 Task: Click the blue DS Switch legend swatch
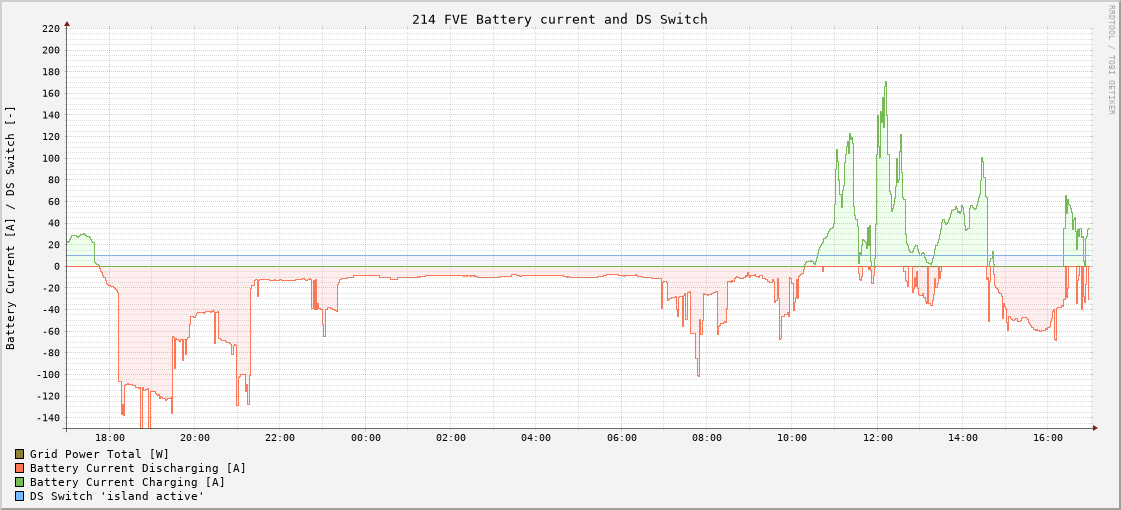19,496
